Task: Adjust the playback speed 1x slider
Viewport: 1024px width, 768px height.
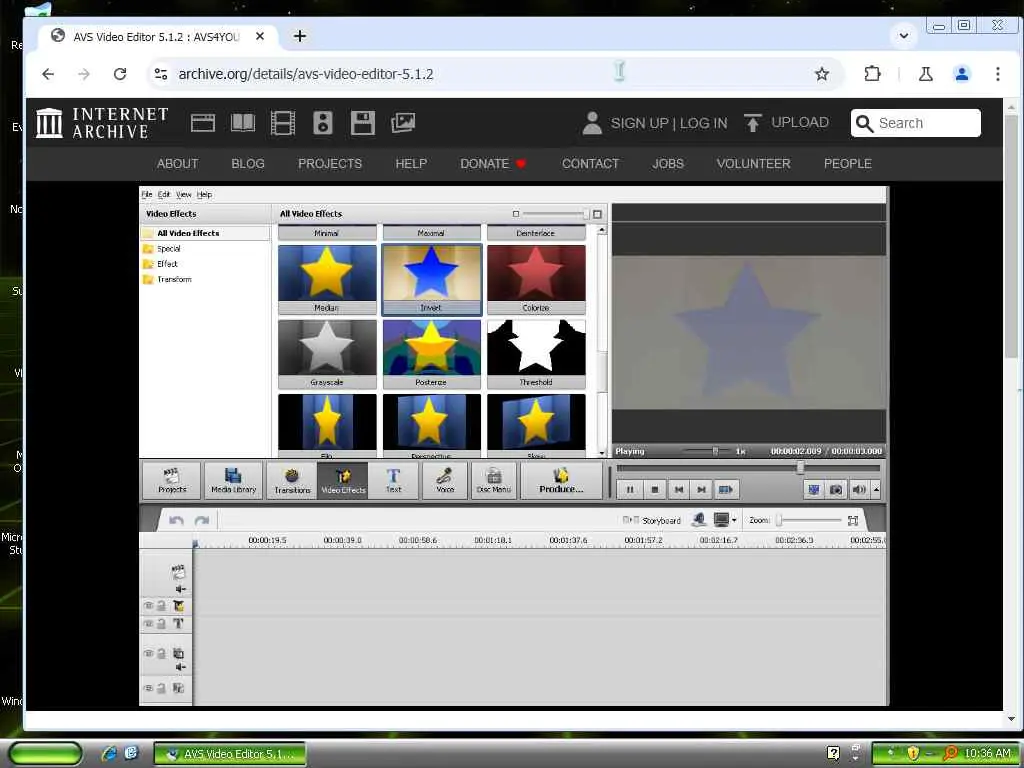Action: 707,451
